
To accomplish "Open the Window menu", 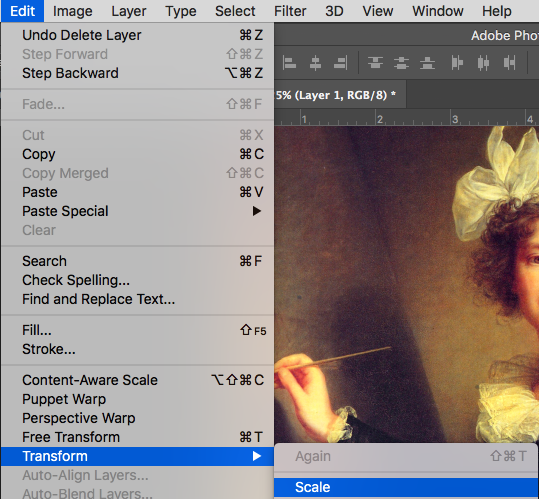I will tap(438, 11).
